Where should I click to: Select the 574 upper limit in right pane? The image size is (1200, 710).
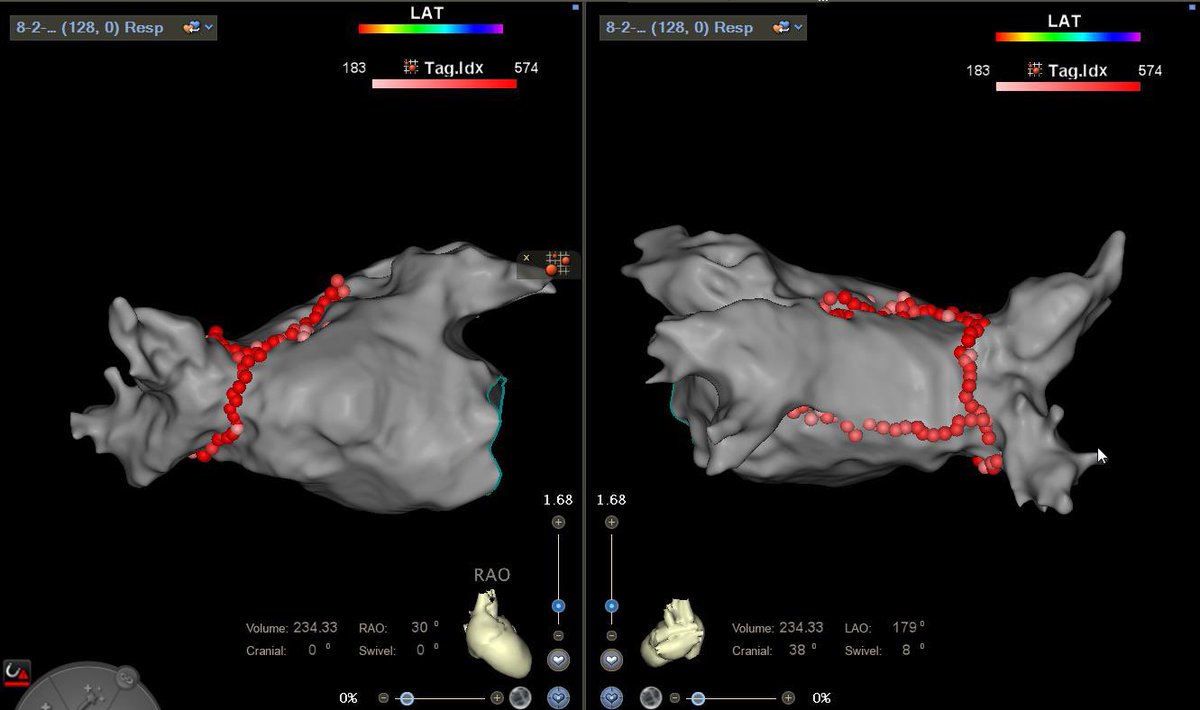[1150, 70]
